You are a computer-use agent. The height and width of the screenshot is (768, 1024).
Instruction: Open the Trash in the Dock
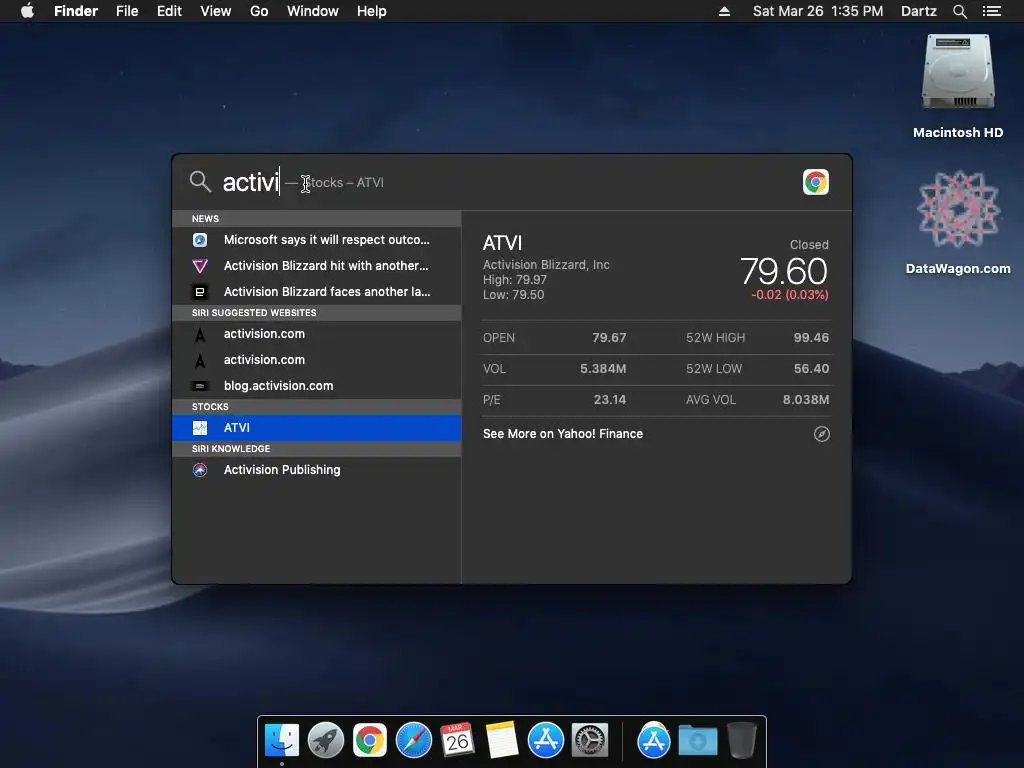click(x=741, y=741)
